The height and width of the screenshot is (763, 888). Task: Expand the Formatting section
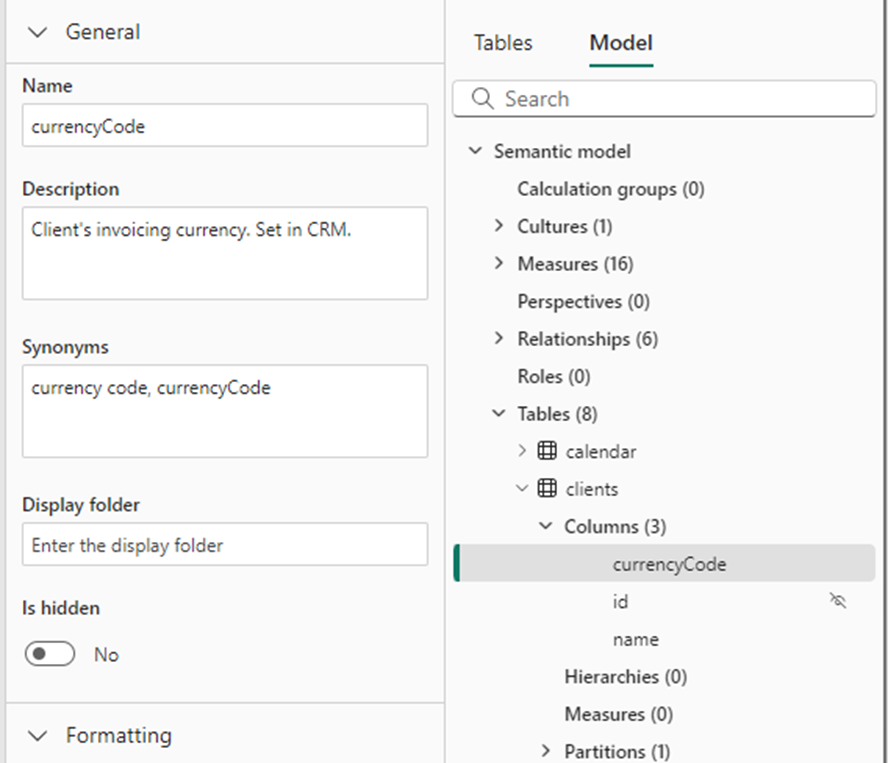(38, 736)
